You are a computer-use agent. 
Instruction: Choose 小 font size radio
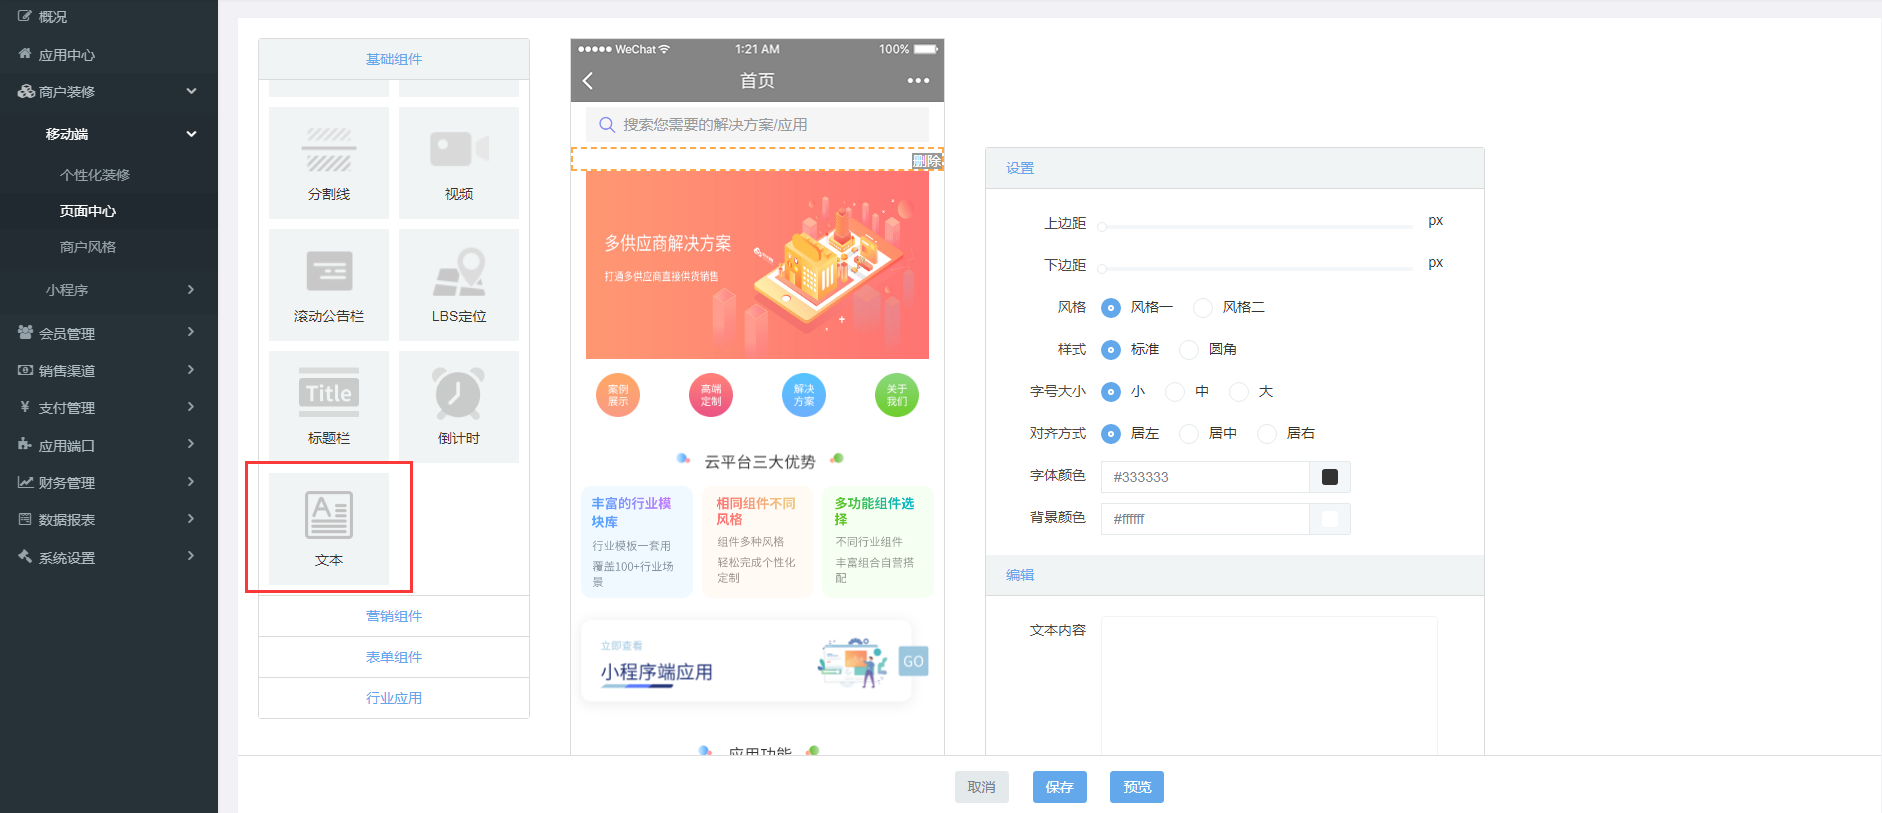(1111, 392)
